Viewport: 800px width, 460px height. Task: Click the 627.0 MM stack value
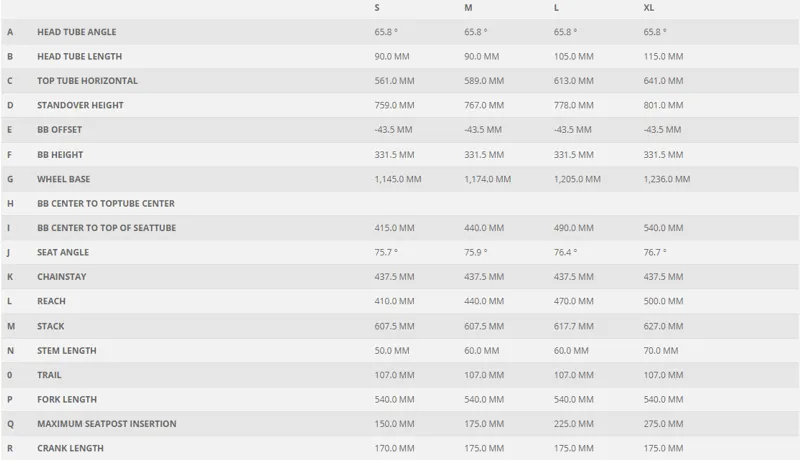[663, 326]
